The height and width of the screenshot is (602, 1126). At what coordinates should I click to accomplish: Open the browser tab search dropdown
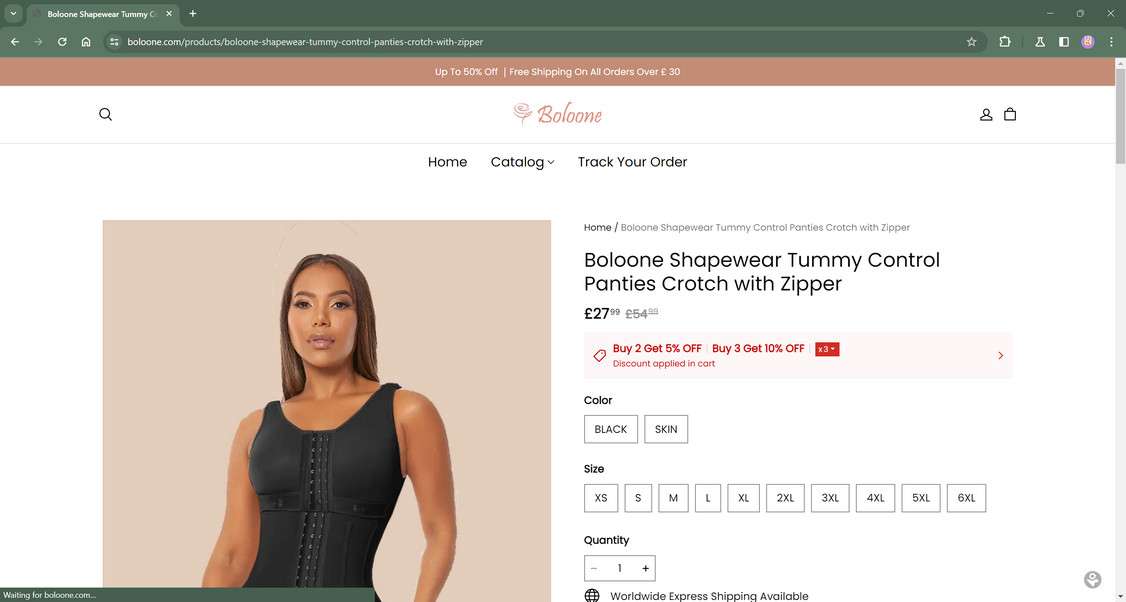point(14,14)
